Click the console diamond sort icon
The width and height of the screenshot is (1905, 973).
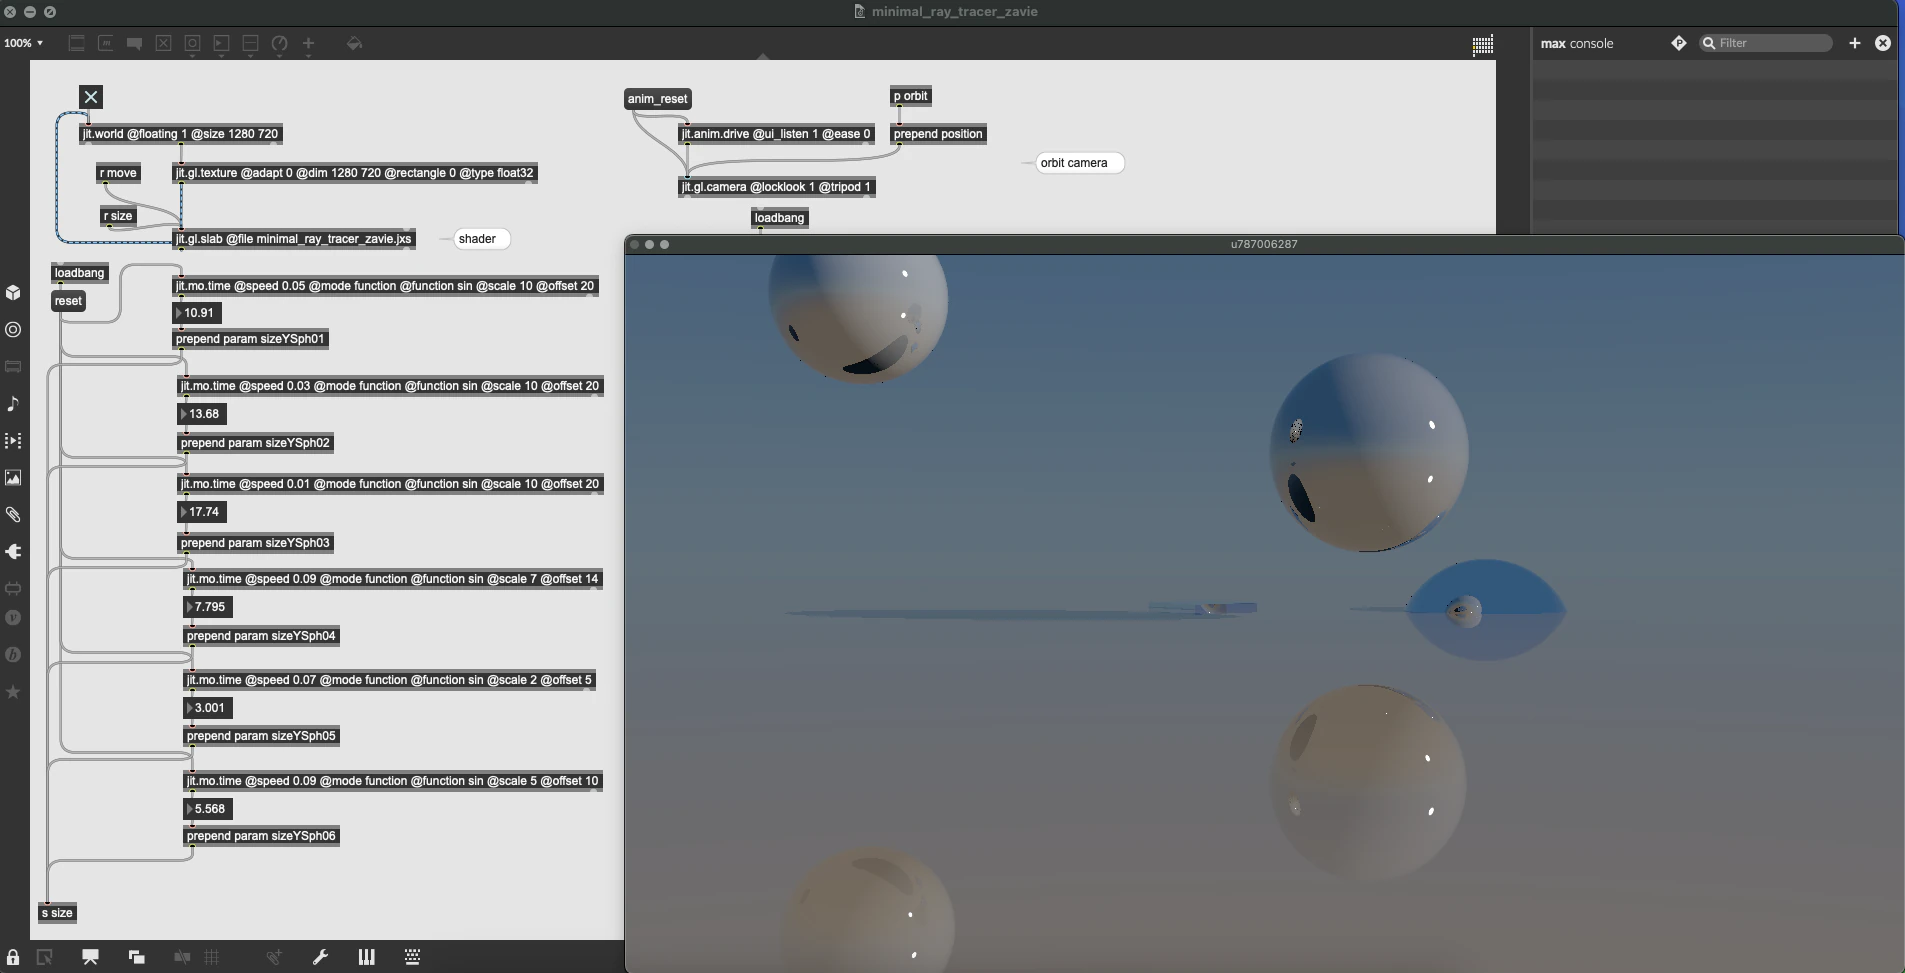(1679, 43)
